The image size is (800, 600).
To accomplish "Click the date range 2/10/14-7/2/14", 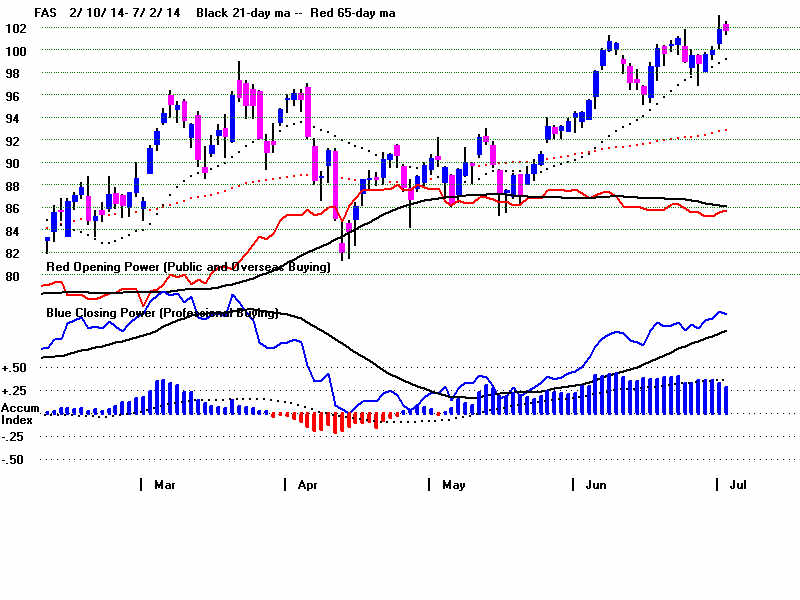I will pyautogui.click(x=125, y=13).
